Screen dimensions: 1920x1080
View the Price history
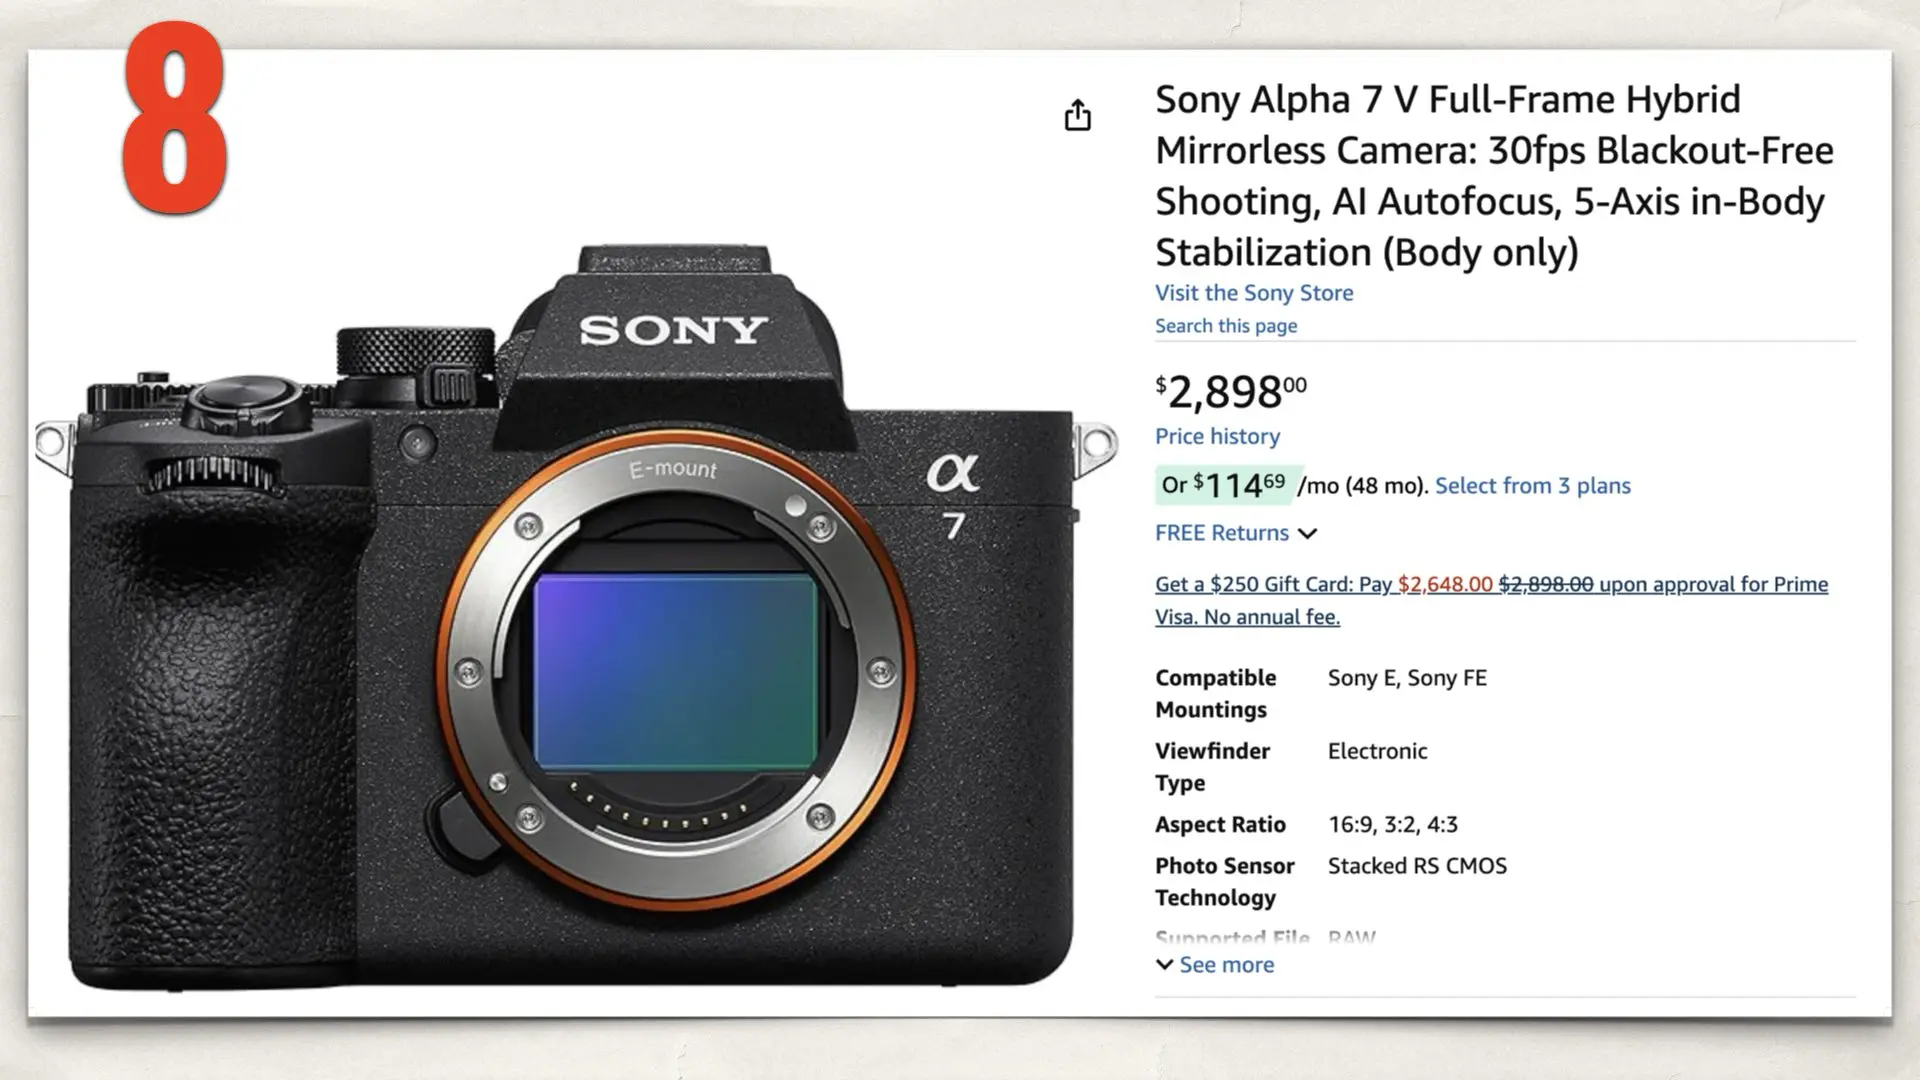pyautogui.click(x=1216, y=436)
